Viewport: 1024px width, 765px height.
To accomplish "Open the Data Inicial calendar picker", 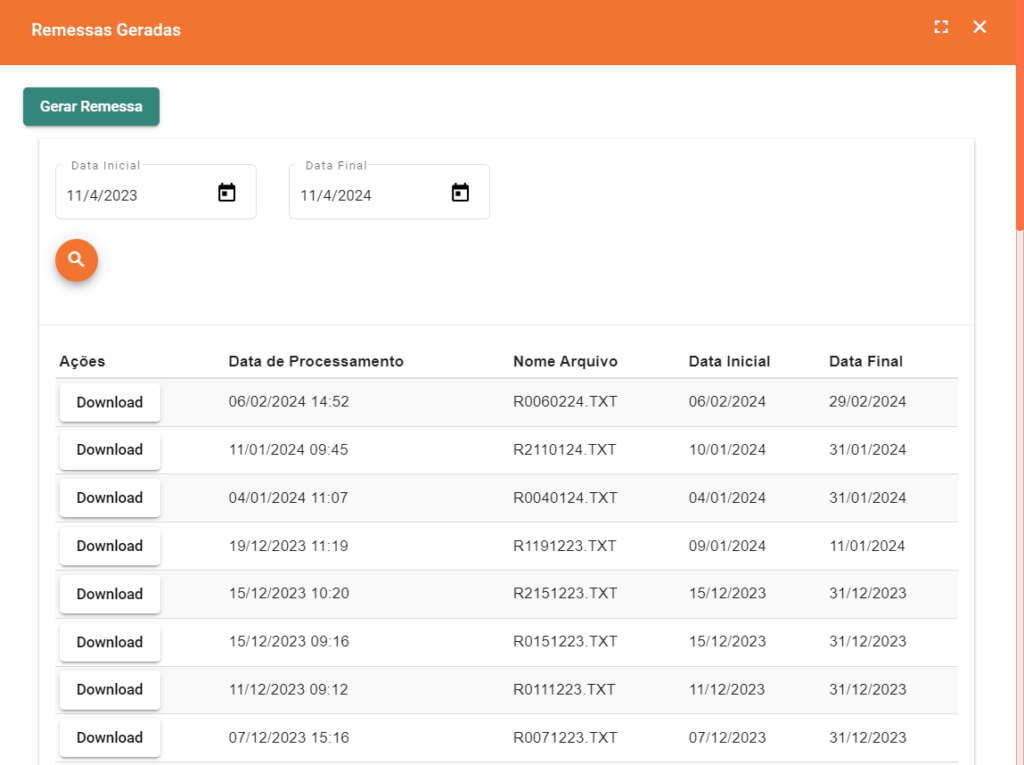I will (227, 193).
